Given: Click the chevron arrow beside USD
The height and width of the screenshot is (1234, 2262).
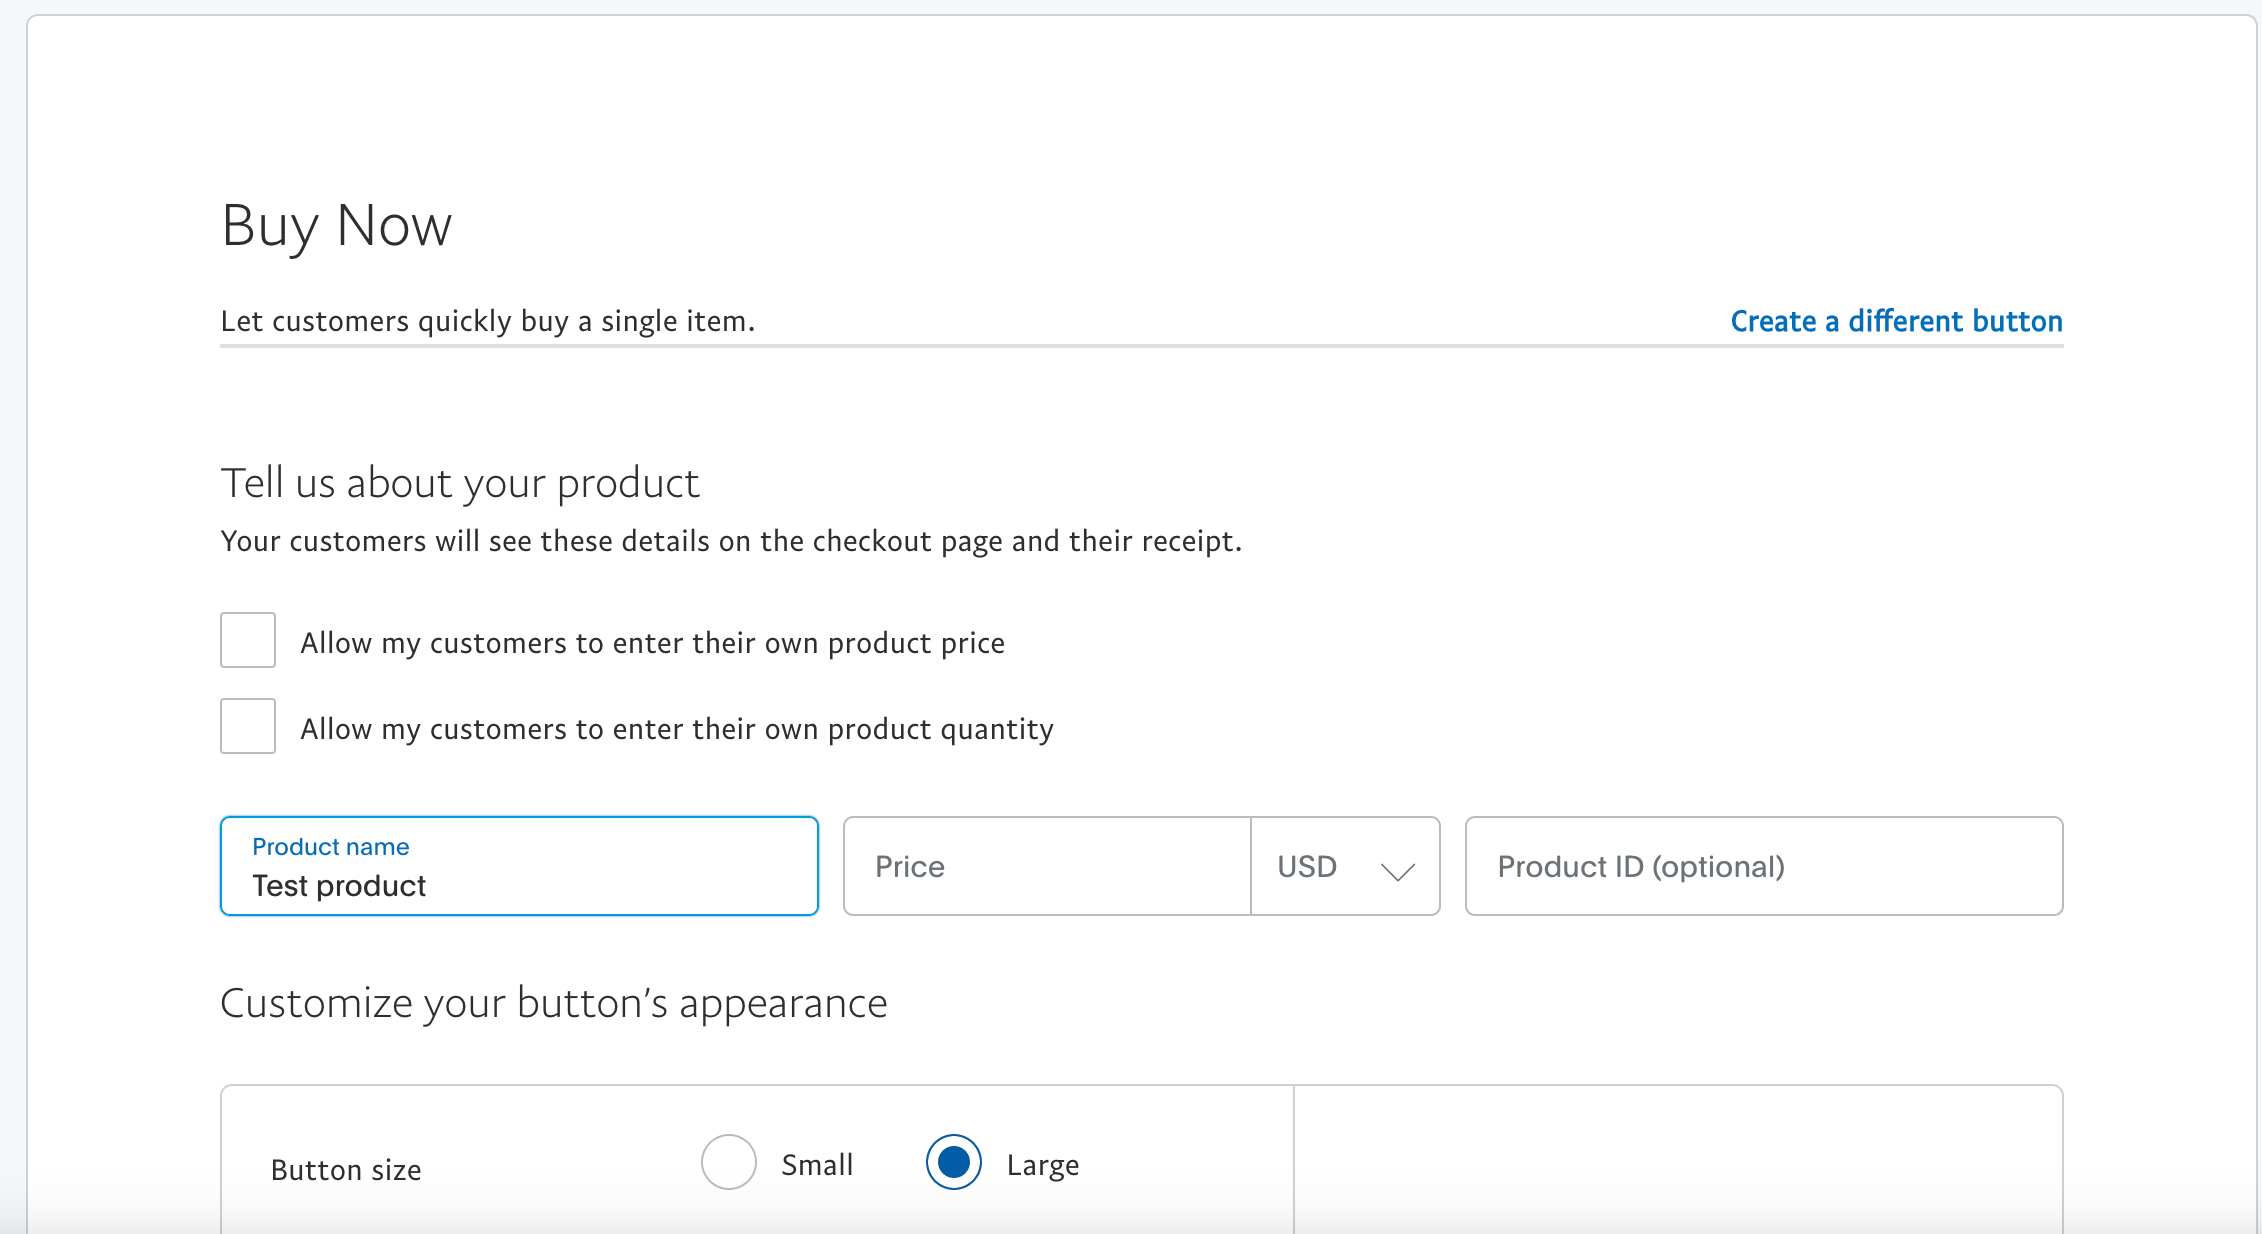Looking at the screenshot, I should coord(1397,870).
